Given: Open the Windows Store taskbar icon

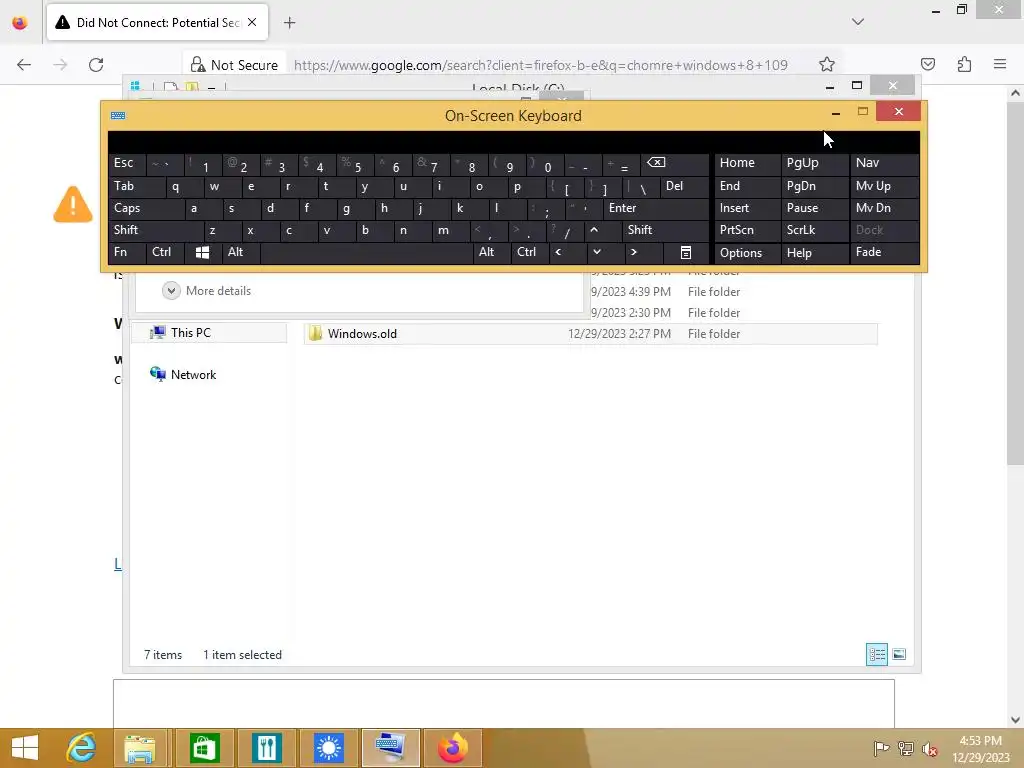Looking at the screenshot, I should coord(204,748).
